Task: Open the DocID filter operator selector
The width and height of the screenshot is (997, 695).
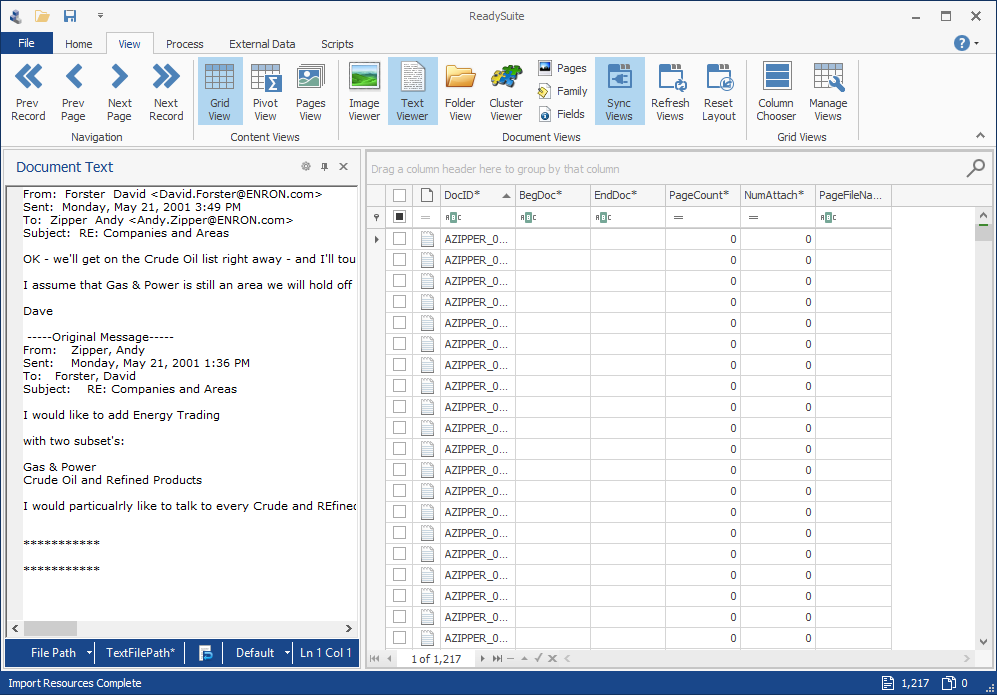Action: point(453,217)
